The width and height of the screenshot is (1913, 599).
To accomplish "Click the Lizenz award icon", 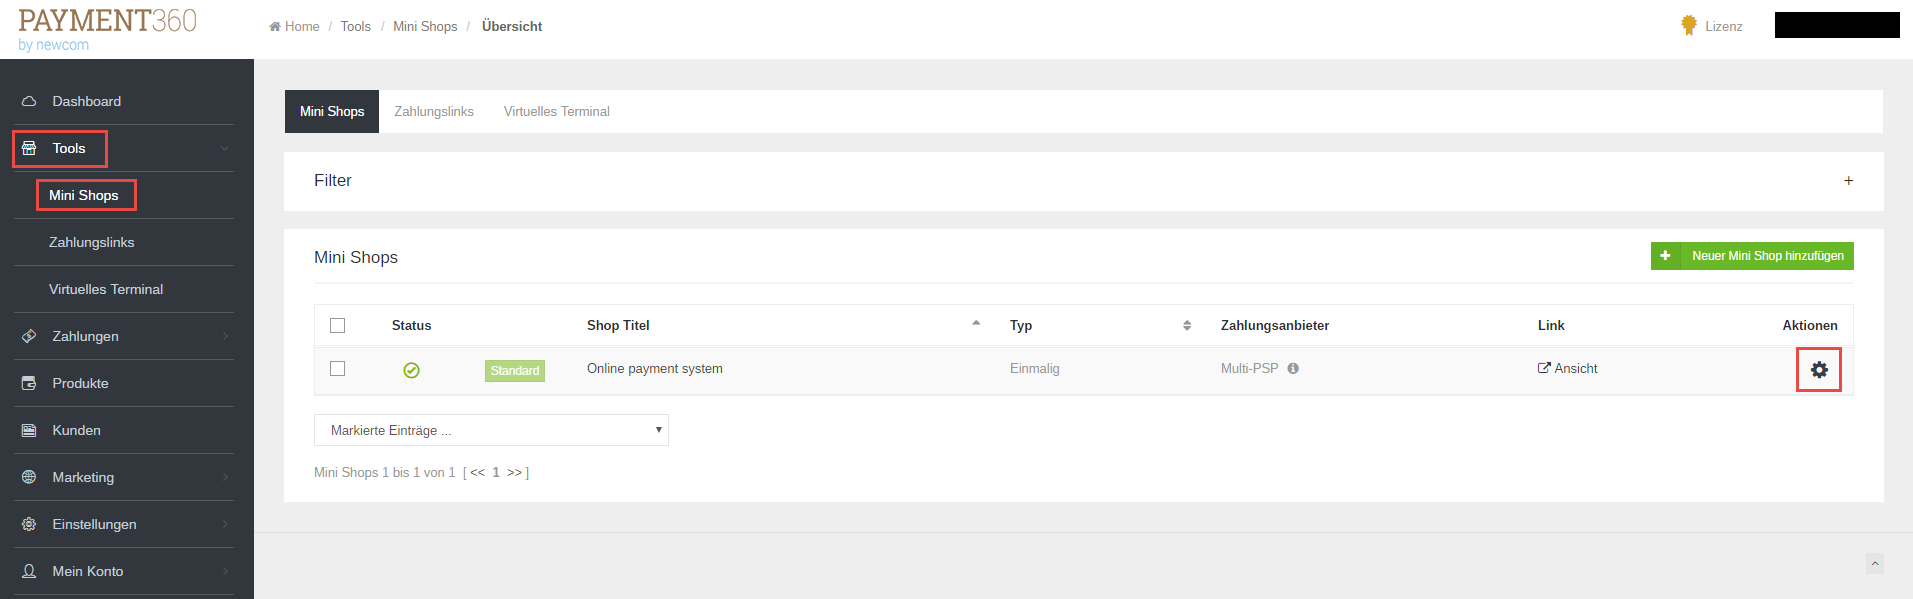I will [x=1689, y=26].
